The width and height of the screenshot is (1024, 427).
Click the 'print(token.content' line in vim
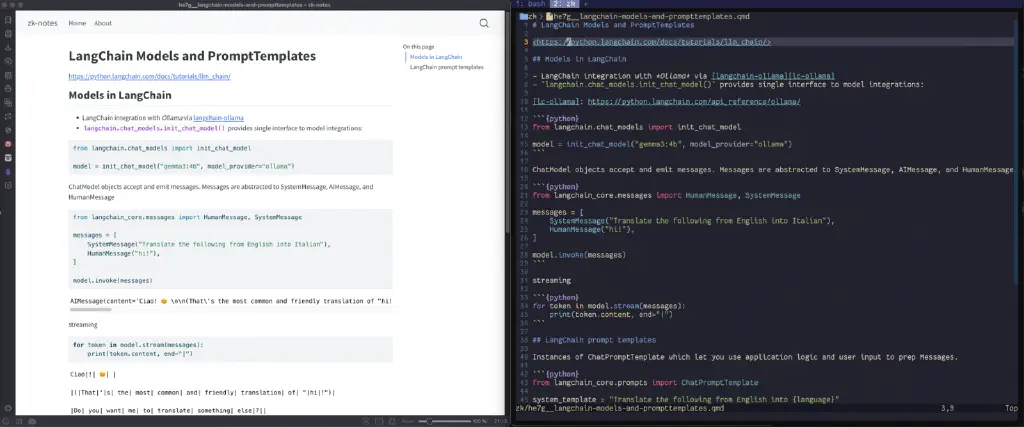coord(611,314)
